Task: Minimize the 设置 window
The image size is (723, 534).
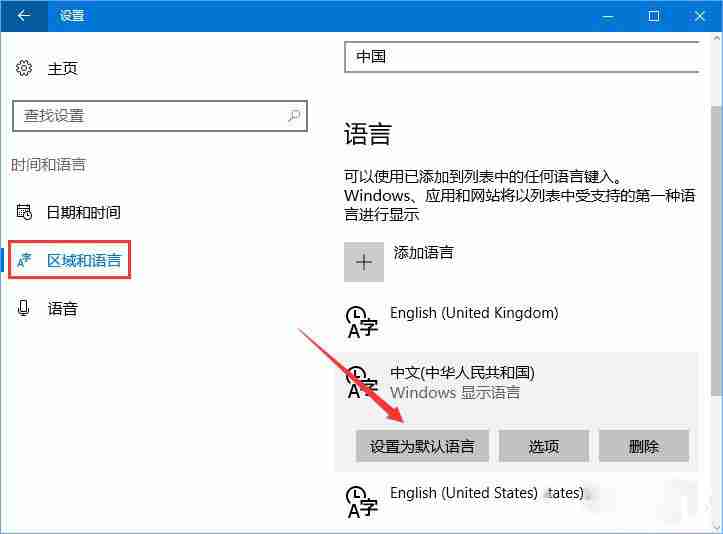Action: pyautogui.click(x=608, y=17)
